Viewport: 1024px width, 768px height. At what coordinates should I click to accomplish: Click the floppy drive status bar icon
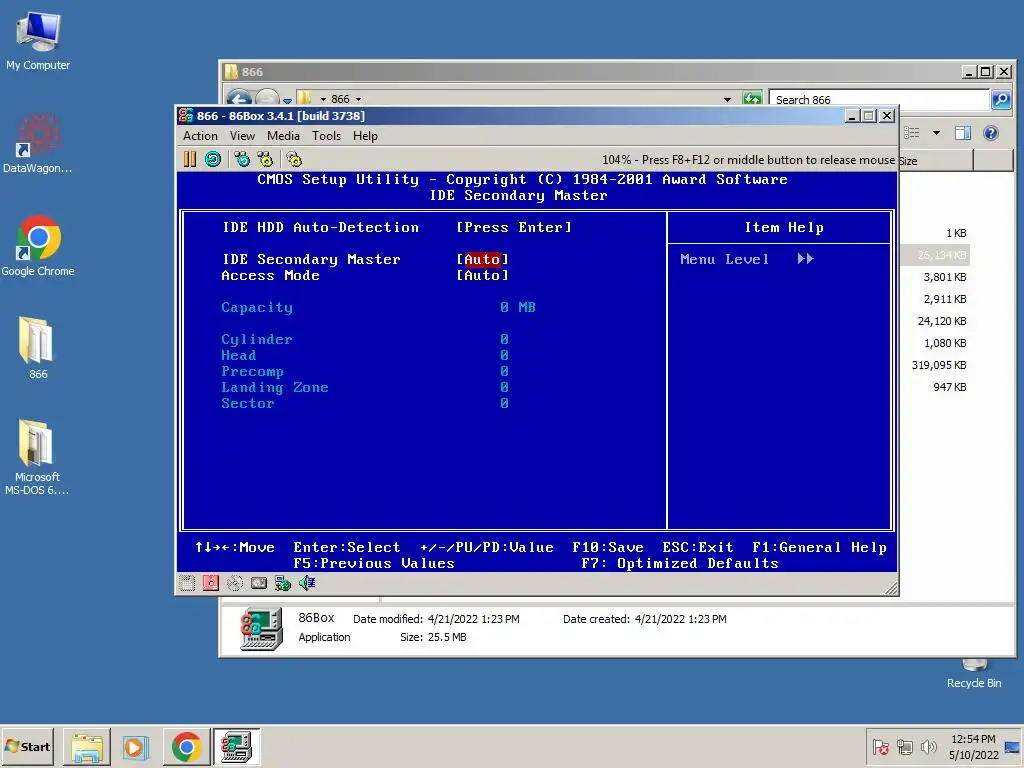(x=187, y=583)
